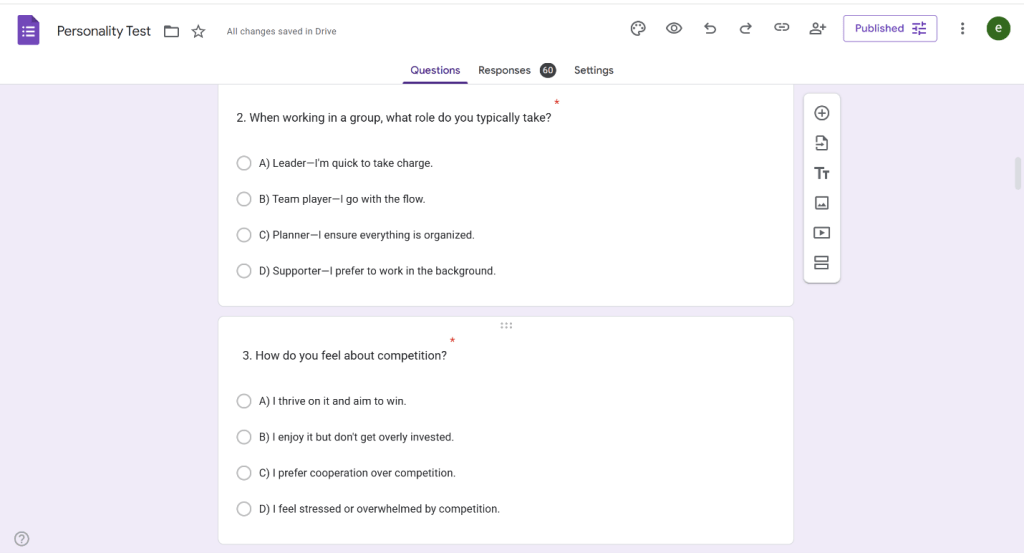1024x553 pixels.
Task: Select option A) Leader radio button
Action: [x=244, y=163]
